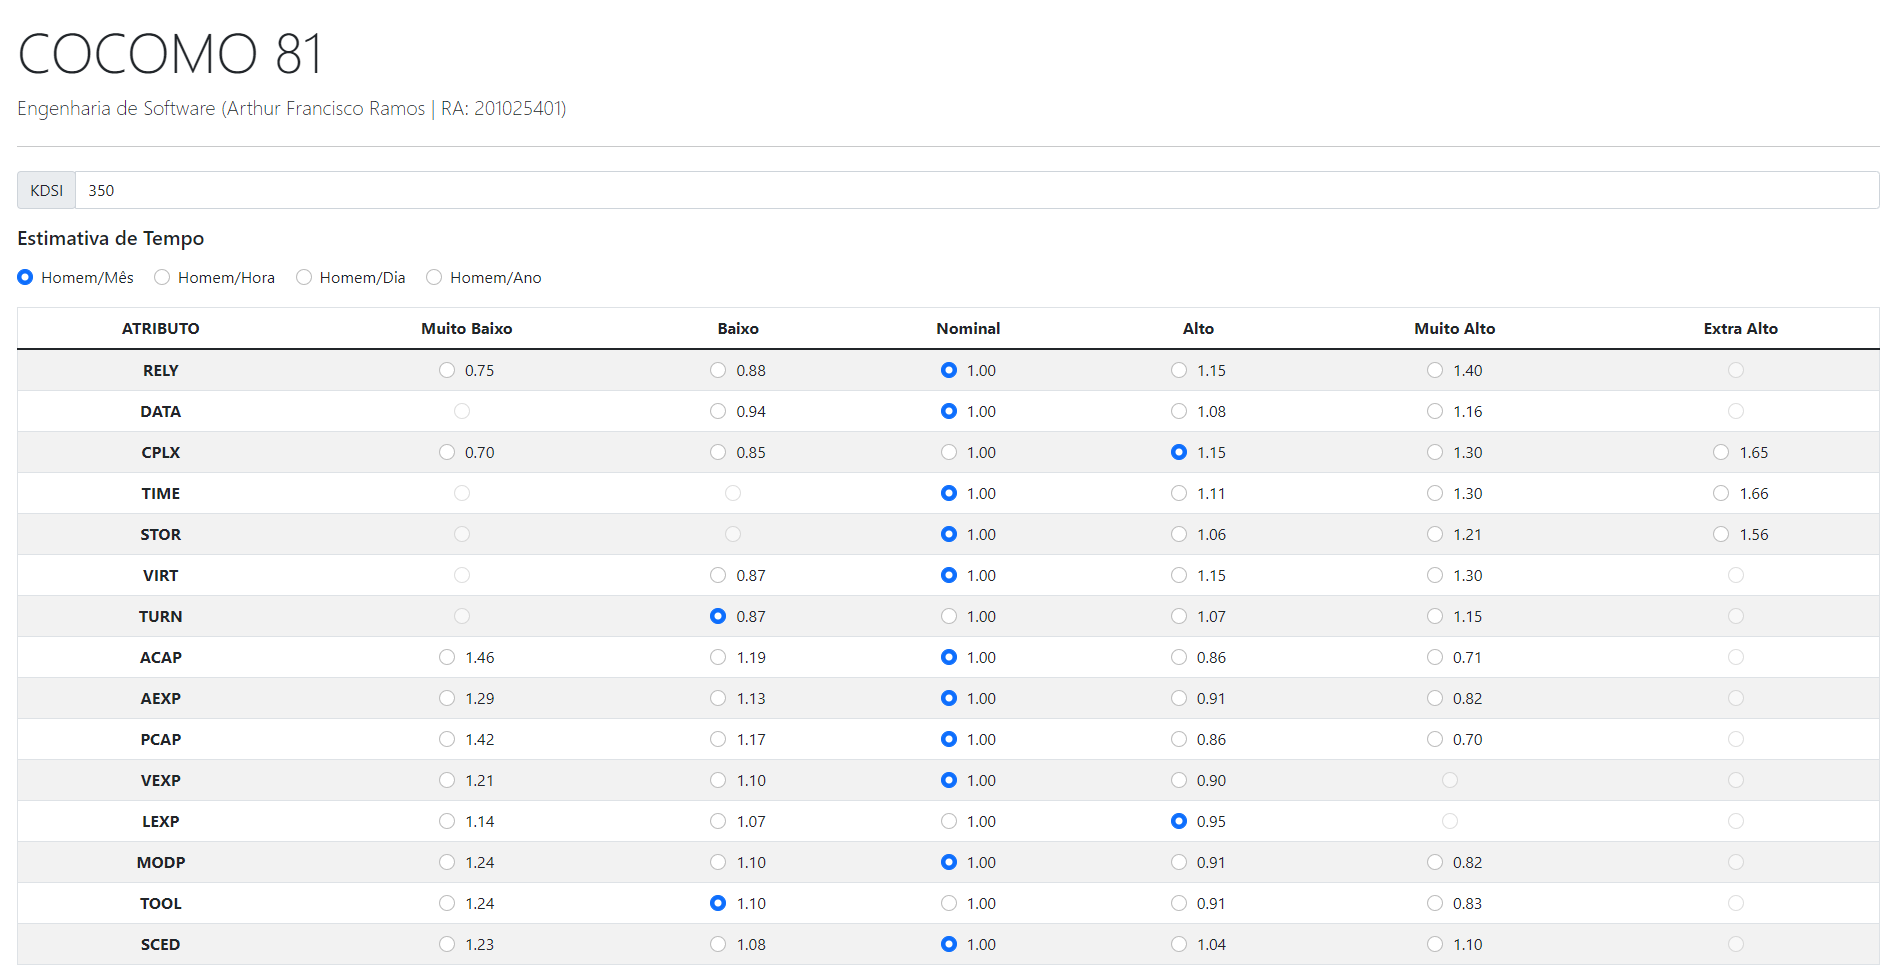Select Homem/Hora time estimate option
Screen dimensions: 1896x966
click(x=162, y=277)
